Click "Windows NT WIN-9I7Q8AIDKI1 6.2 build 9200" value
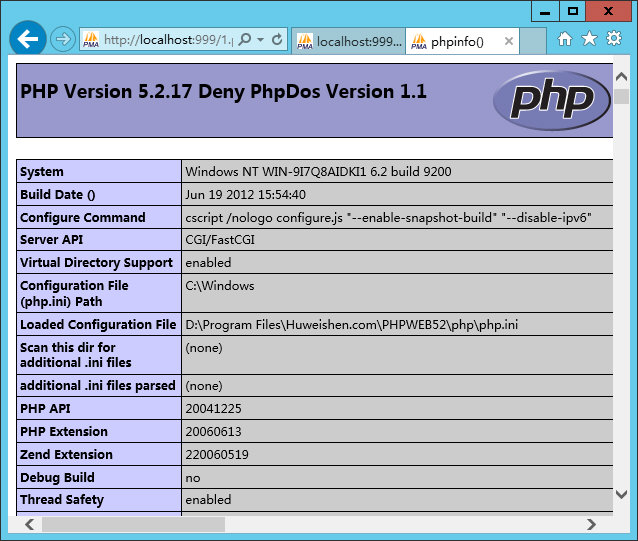The width and height of the screenshot is (638, 541). pos(318,172)
